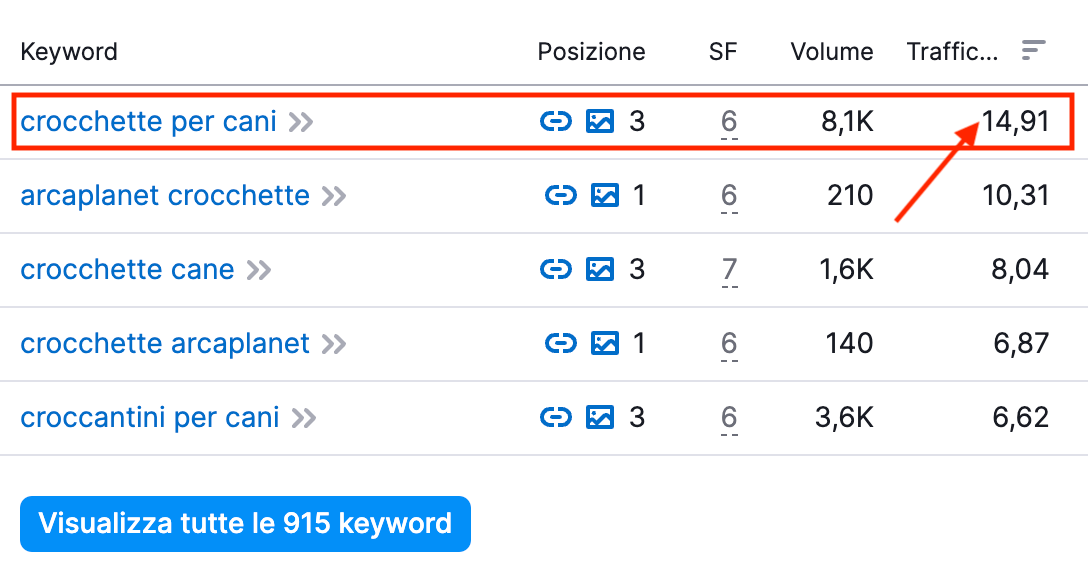Open the crocchette cane keyword link
1088x586 pixels.
point(127,269)
